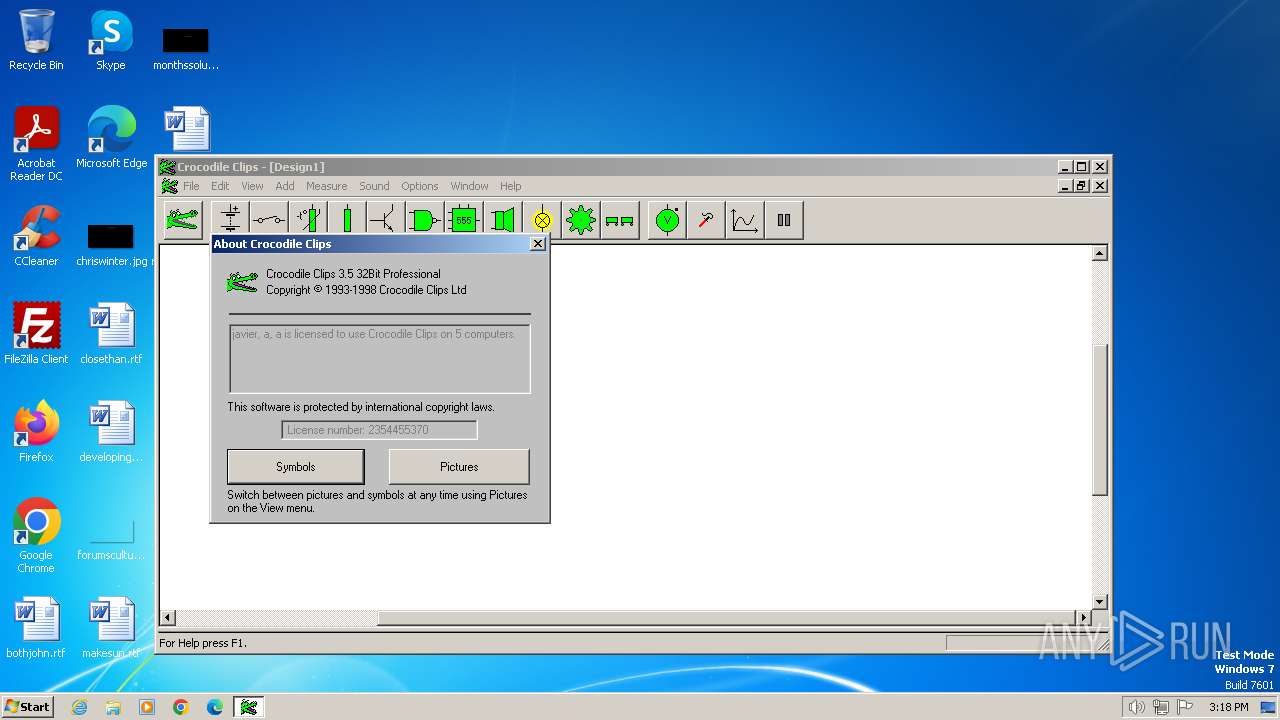
Task: Select the Acrobat Reader DC desktop icon
Action: 36,143
